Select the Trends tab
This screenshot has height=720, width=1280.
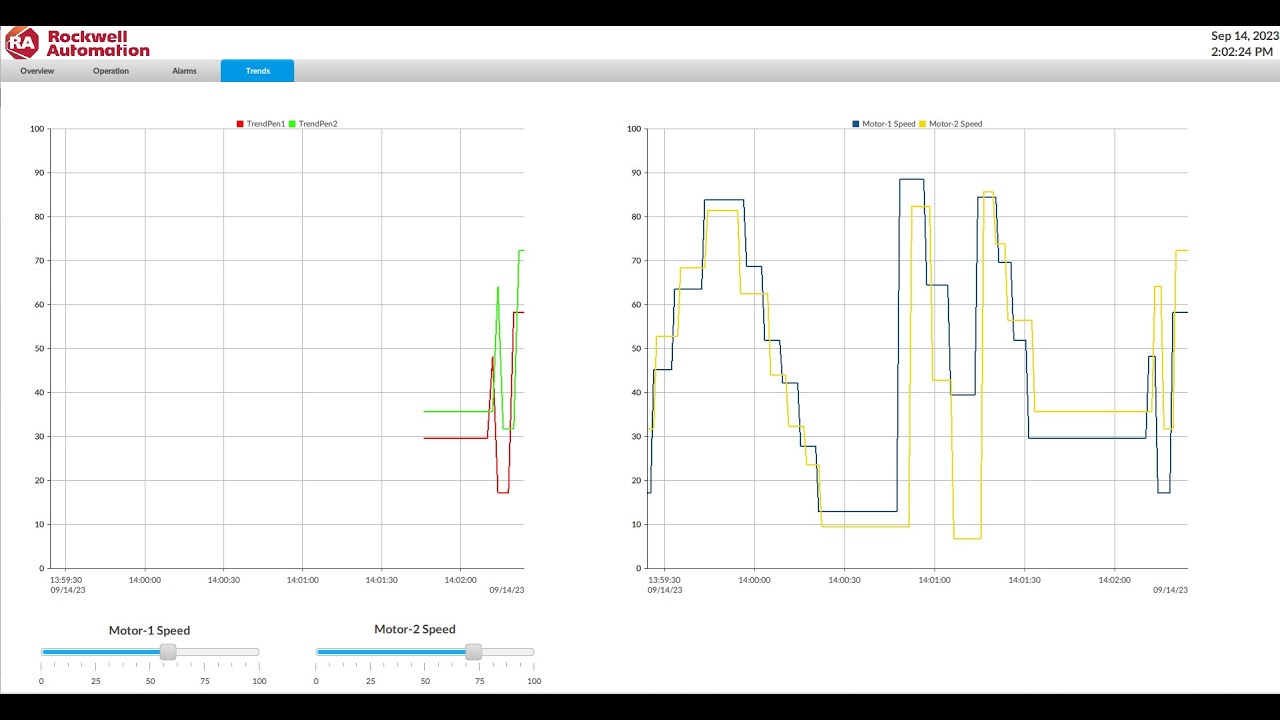point(258,71)
